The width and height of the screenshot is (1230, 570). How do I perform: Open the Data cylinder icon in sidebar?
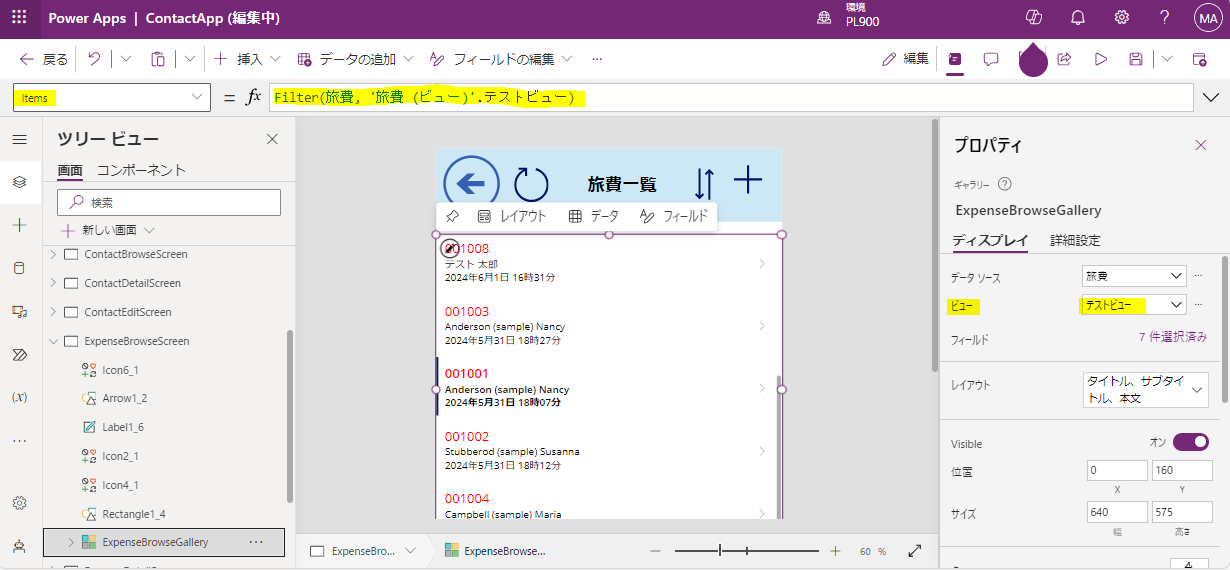(x=20, y=268)
